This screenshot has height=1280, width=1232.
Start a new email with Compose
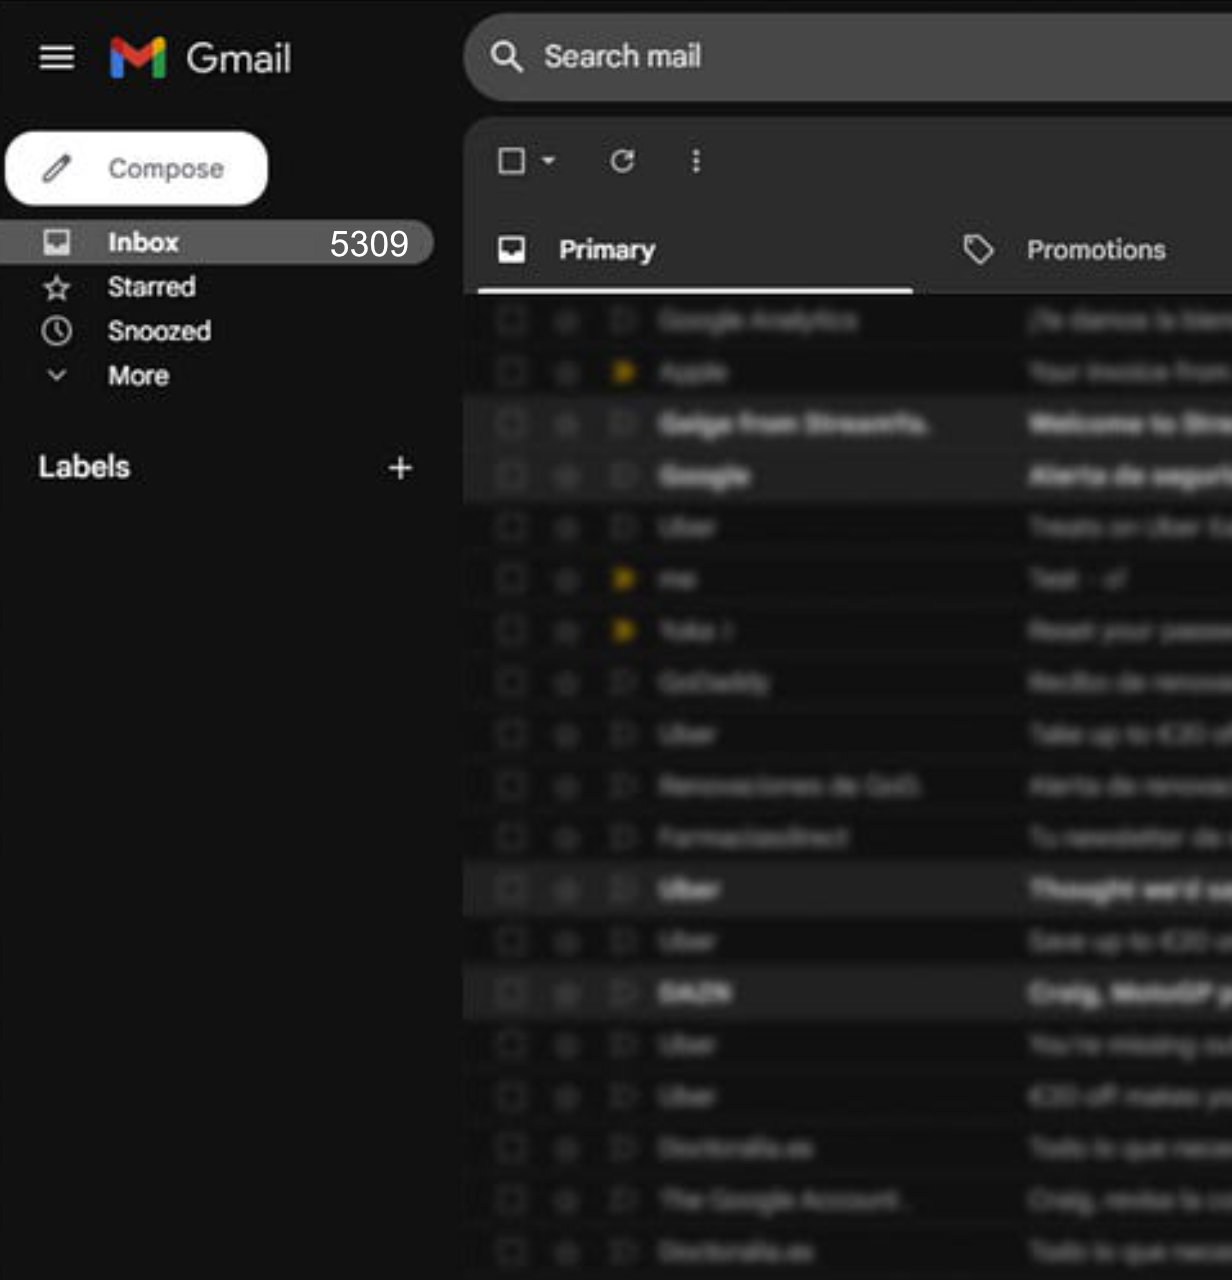pos(137,168)
